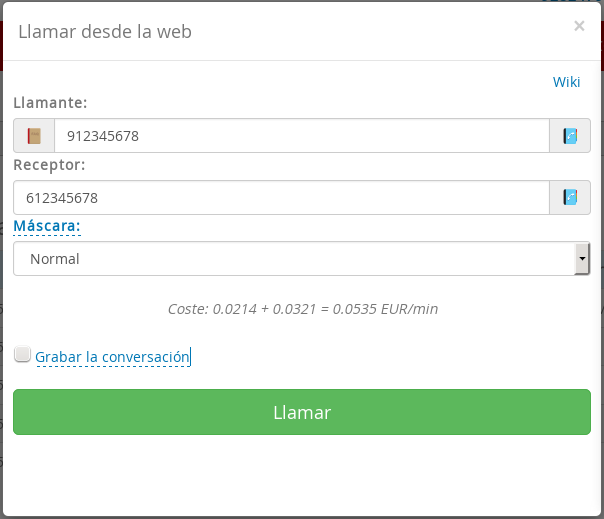Focus the Llamante number field with 912345678
This screenshot has height=519, width=604.
(x=301, y=136)
